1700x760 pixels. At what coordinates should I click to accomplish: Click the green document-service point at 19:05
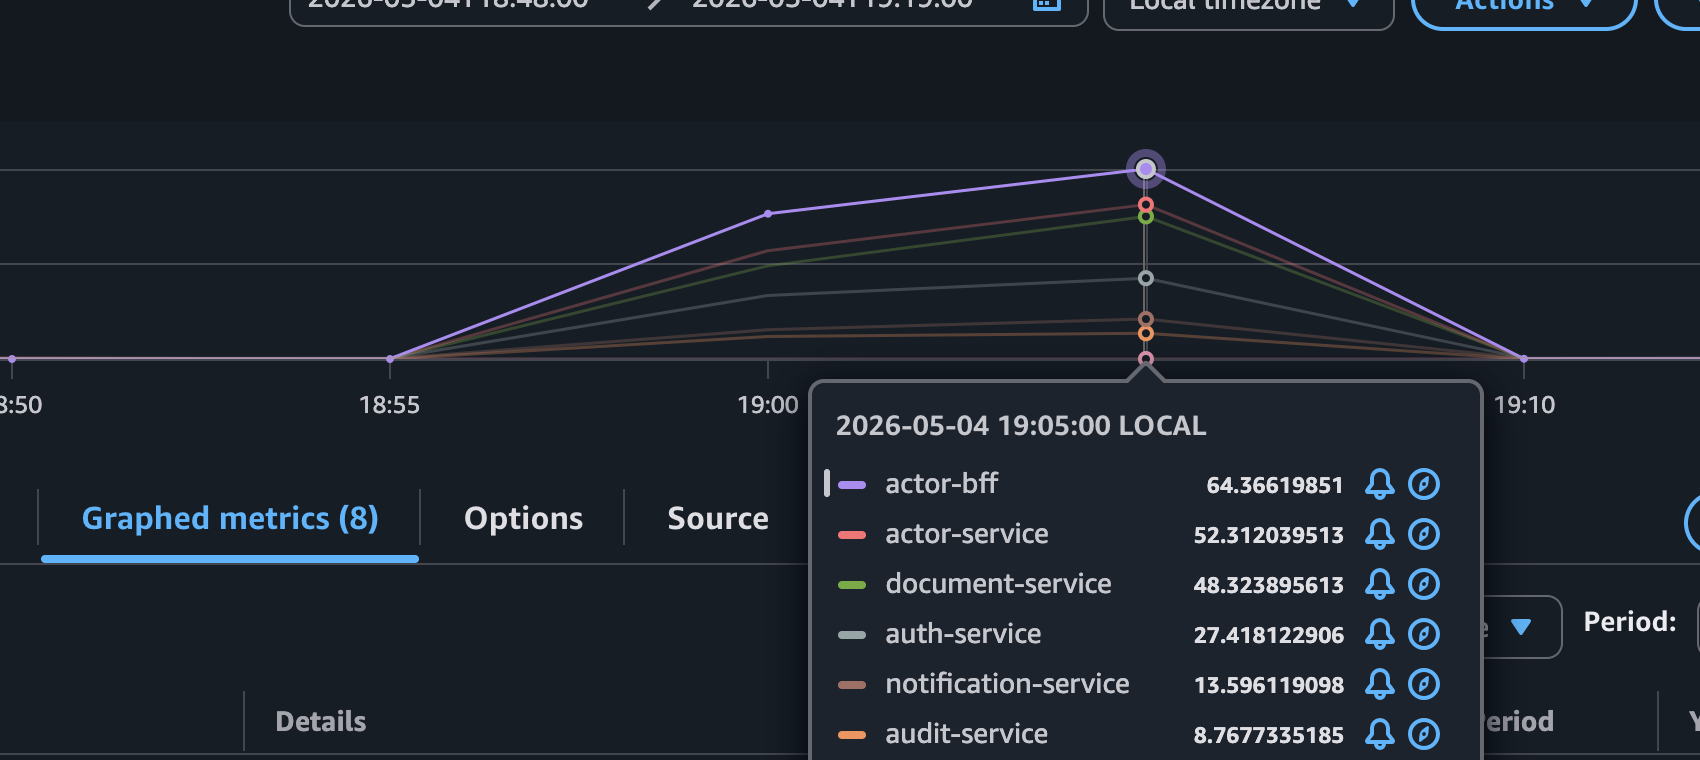tap(1146, 217)
